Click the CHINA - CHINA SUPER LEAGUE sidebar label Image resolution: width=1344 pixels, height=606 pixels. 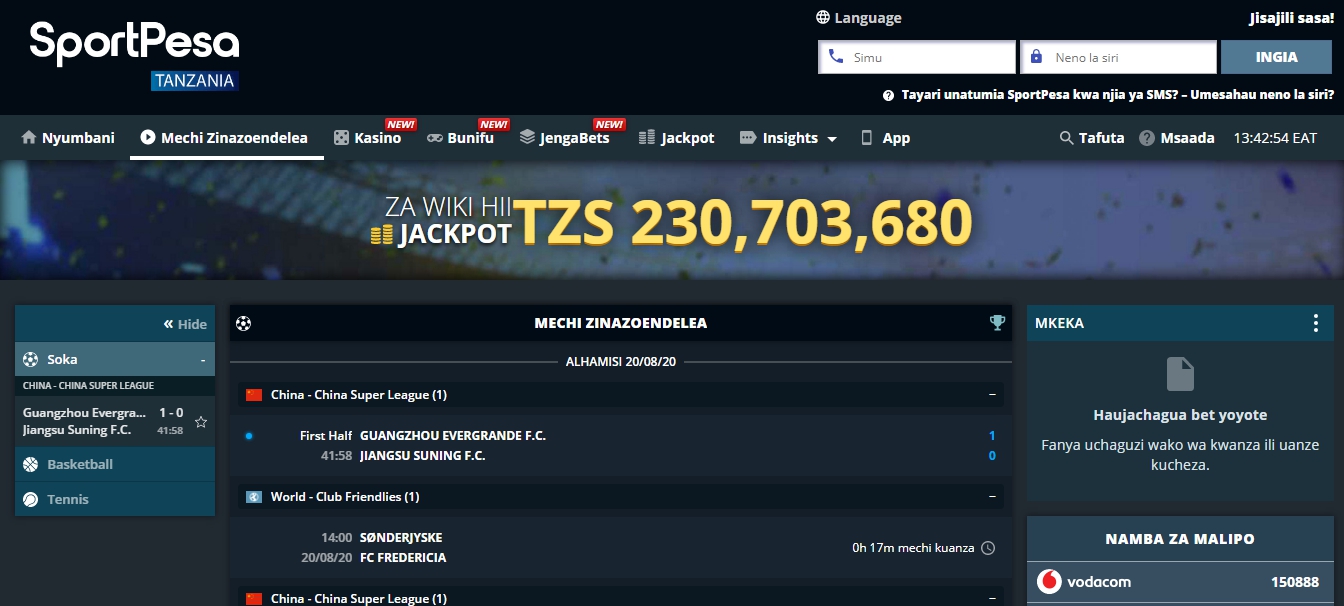(89, 385)
